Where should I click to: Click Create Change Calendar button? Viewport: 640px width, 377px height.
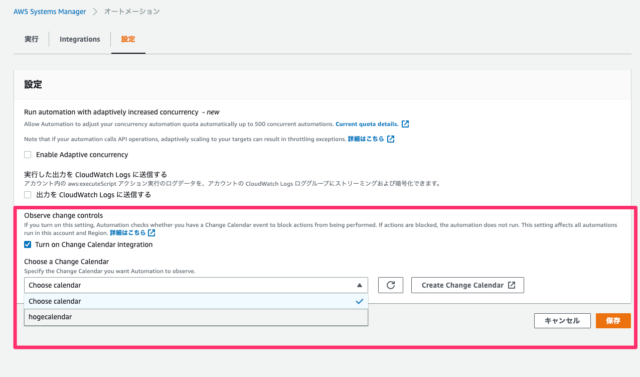pyautogui.click(x=467, y=285)
